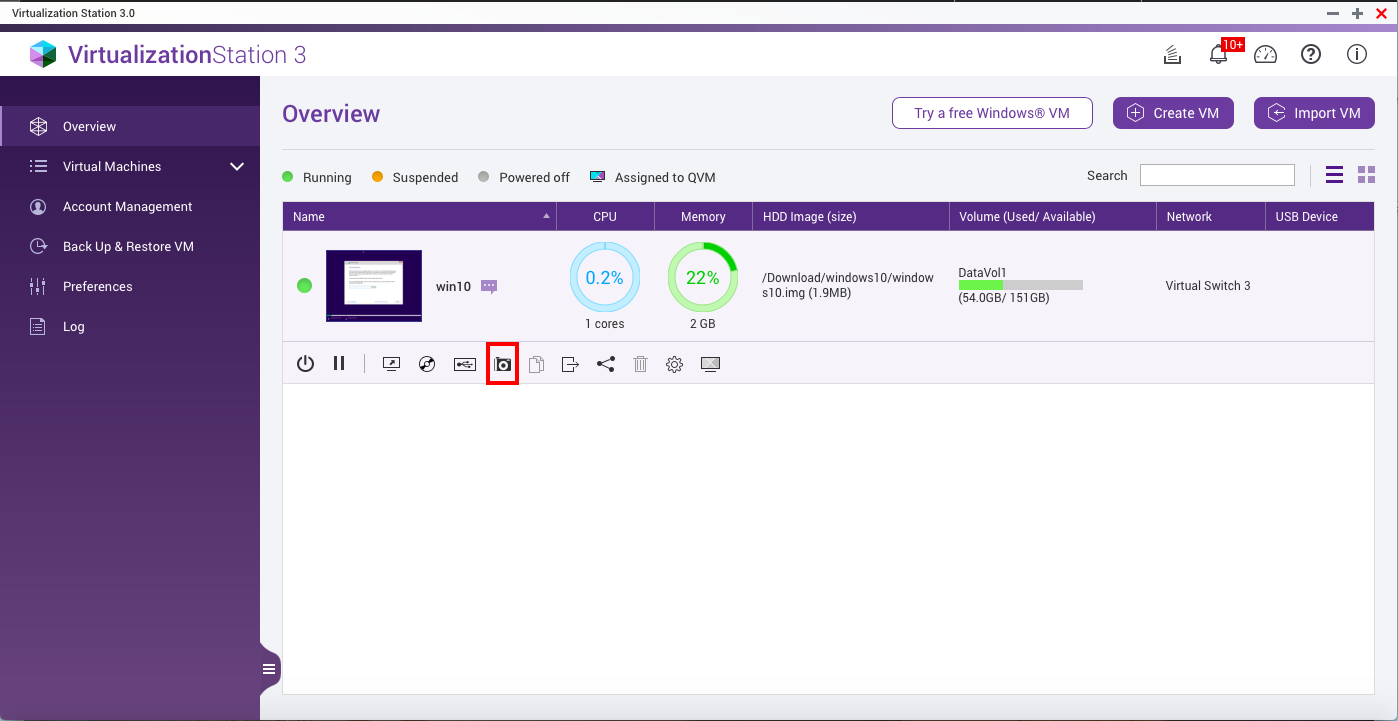Open win10 VM settings gear
Screen dimensions: 1398x721
pyautogui.click(x=674, y=364)
